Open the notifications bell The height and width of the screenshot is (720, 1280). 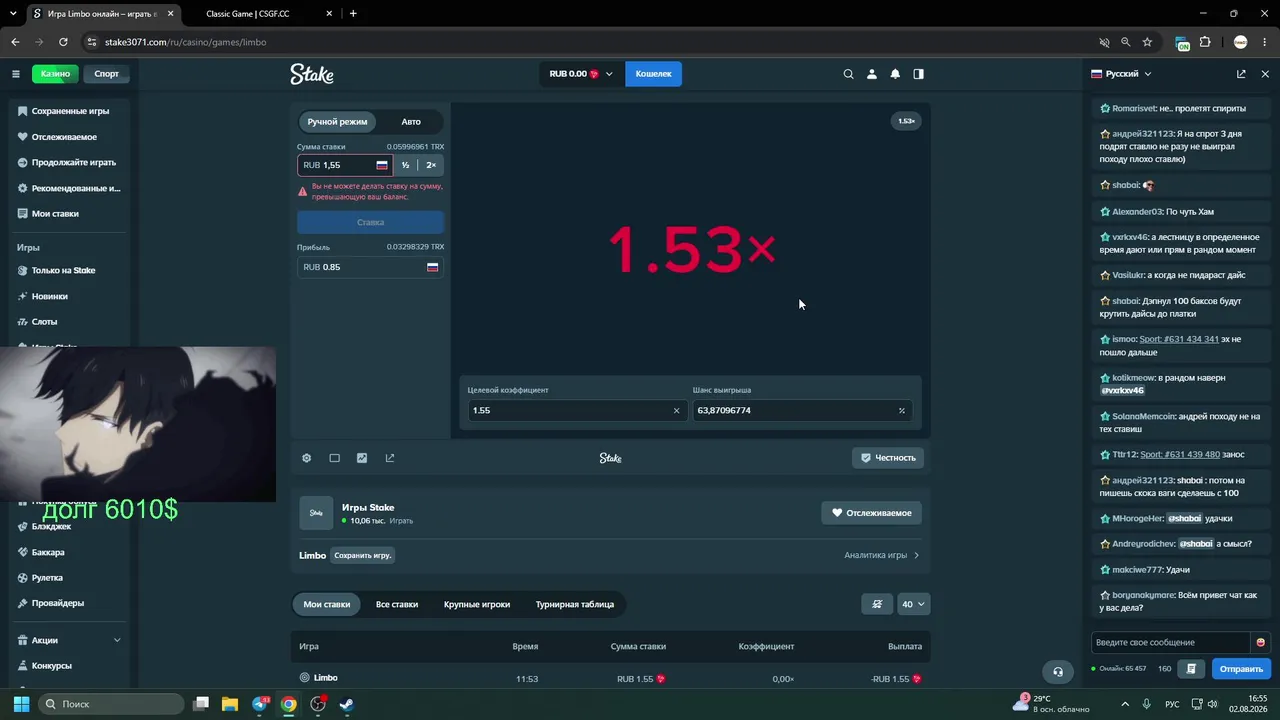tap(895, 74)
